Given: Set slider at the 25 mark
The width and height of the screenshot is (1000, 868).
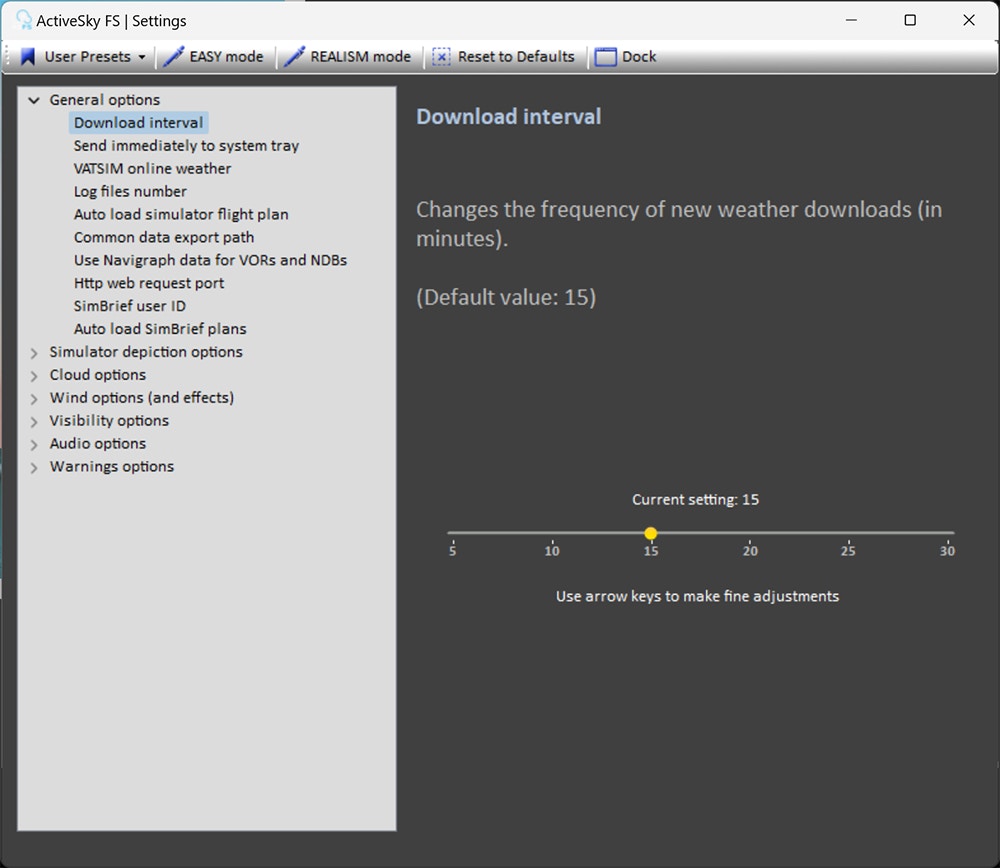Looking at the screenshot, I should pos(848,533).
